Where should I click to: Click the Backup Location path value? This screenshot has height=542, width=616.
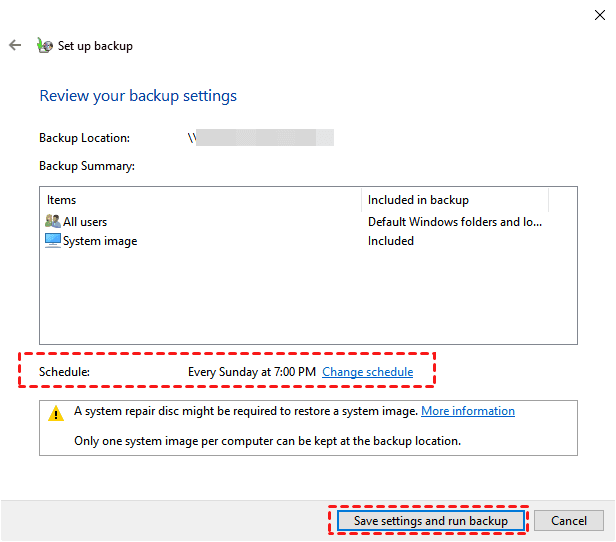tap(260, 138)
